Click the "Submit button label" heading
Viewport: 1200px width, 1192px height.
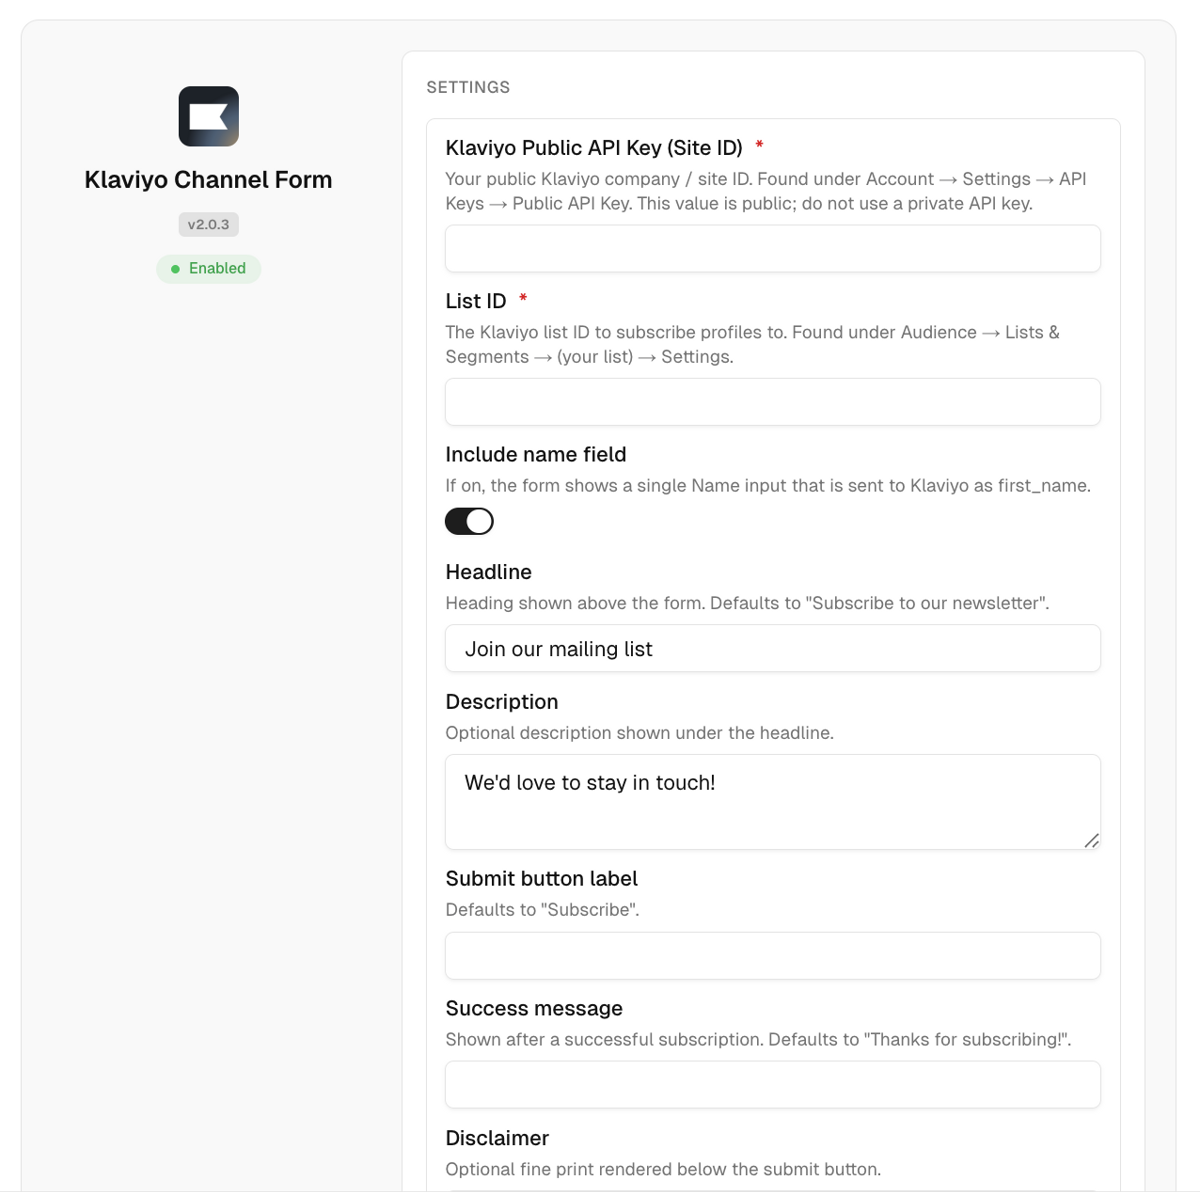point(541,879)
